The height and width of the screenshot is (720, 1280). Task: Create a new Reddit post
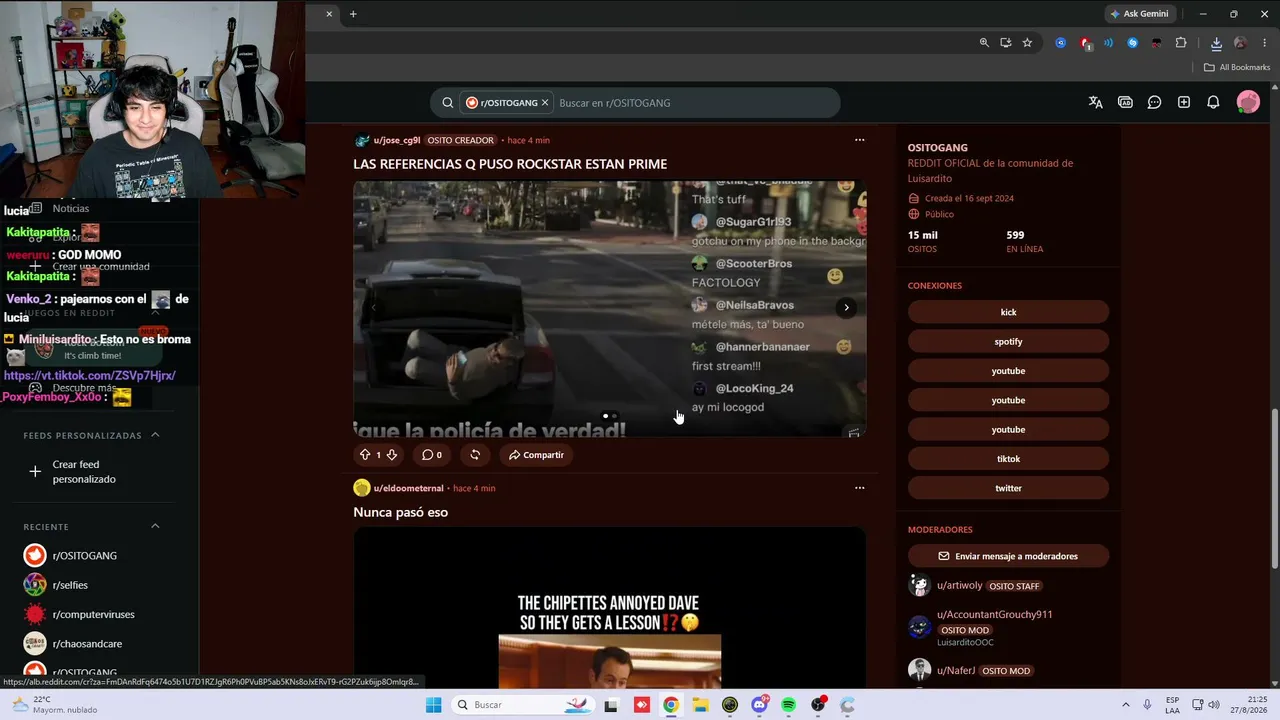tap(1184, 102)
